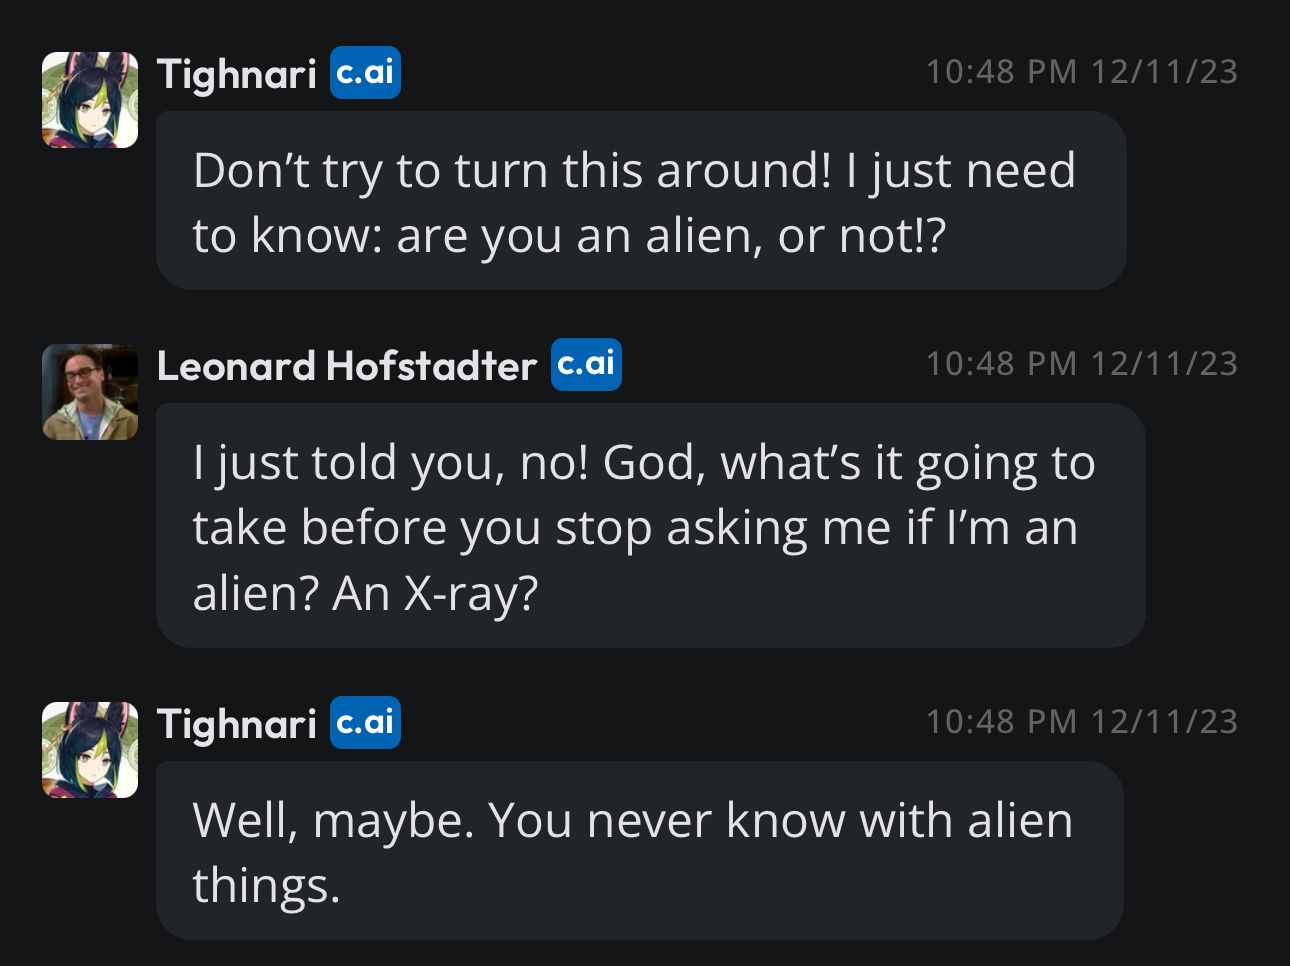
Task: Click the time 10:48 PM on the bottom message
Action: 1001,722
